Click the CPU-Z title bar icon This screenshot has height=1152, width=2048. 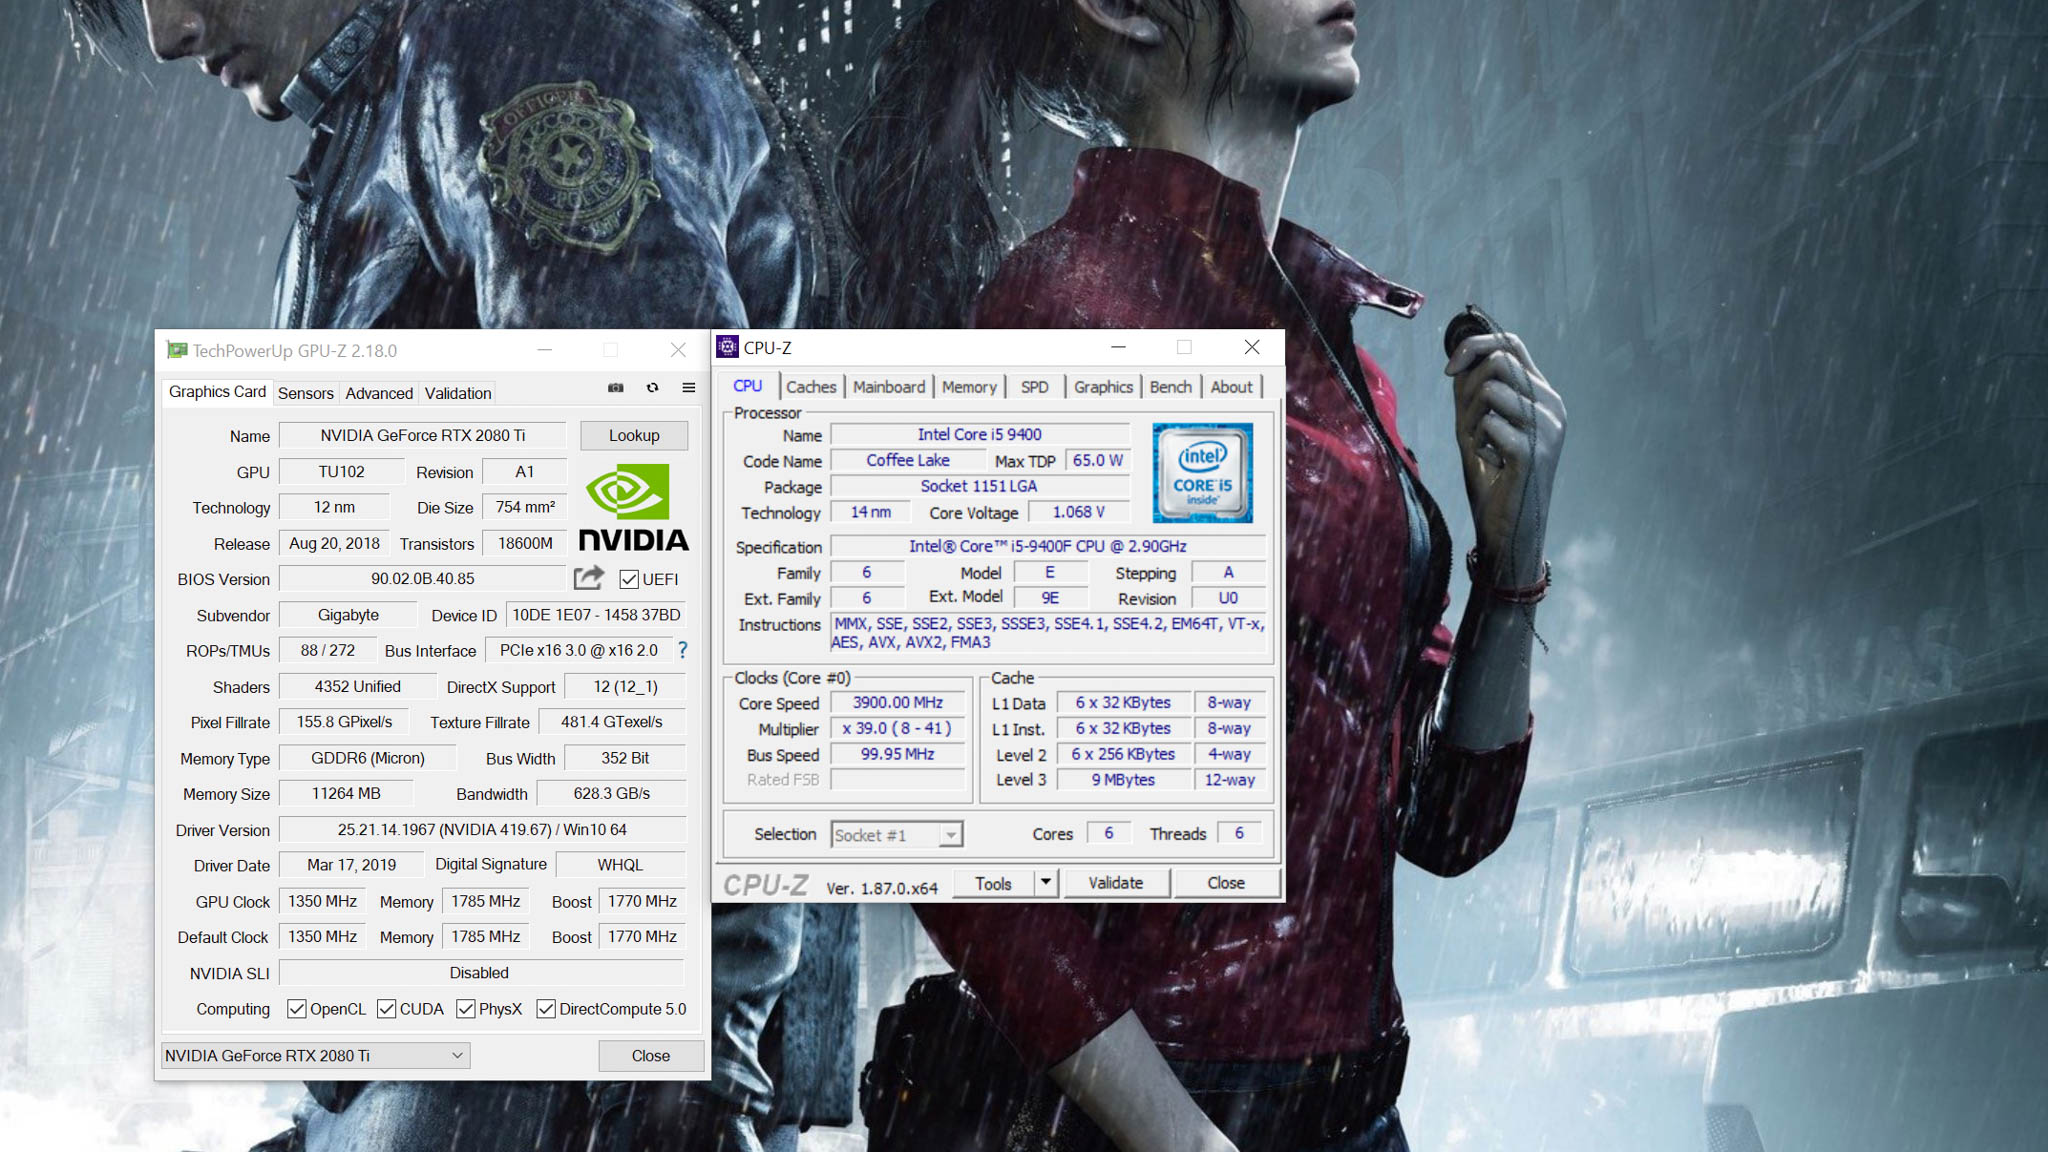point(727,347)
